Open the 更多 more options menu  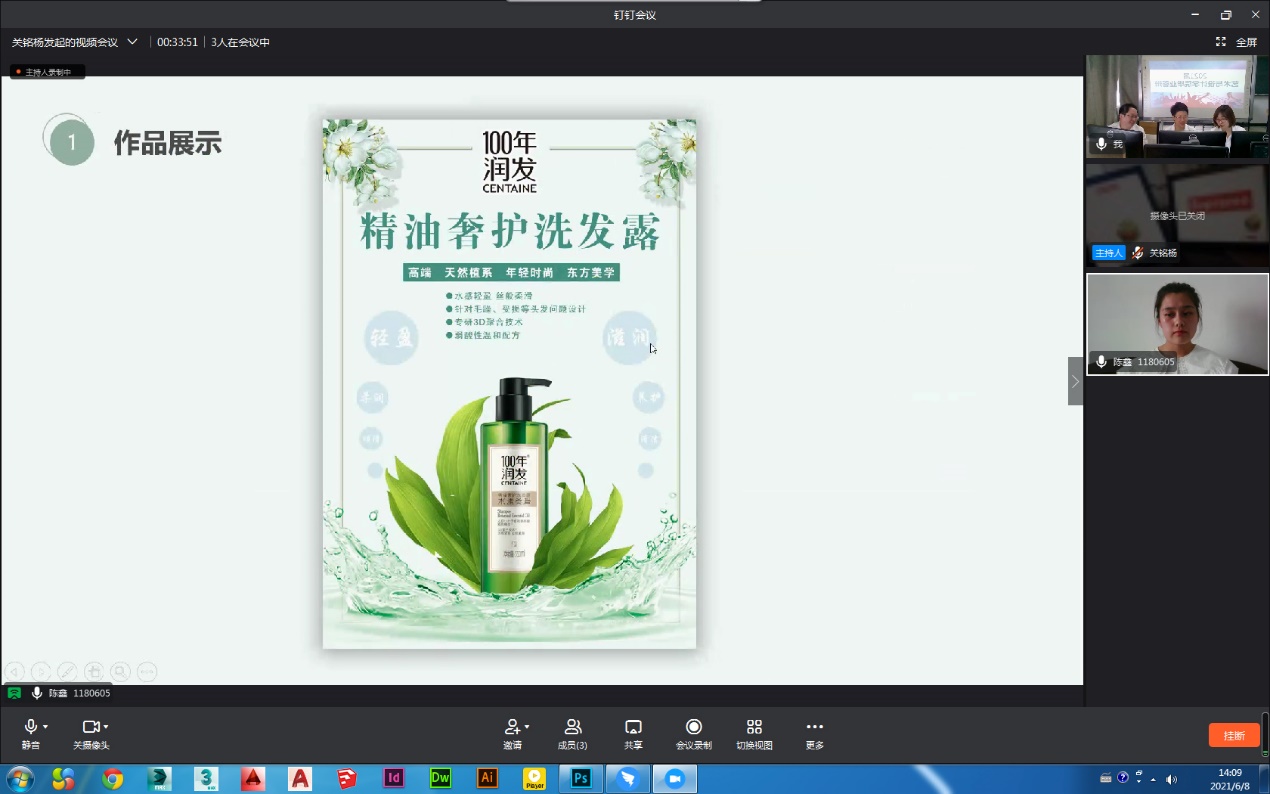pos(815,734)
